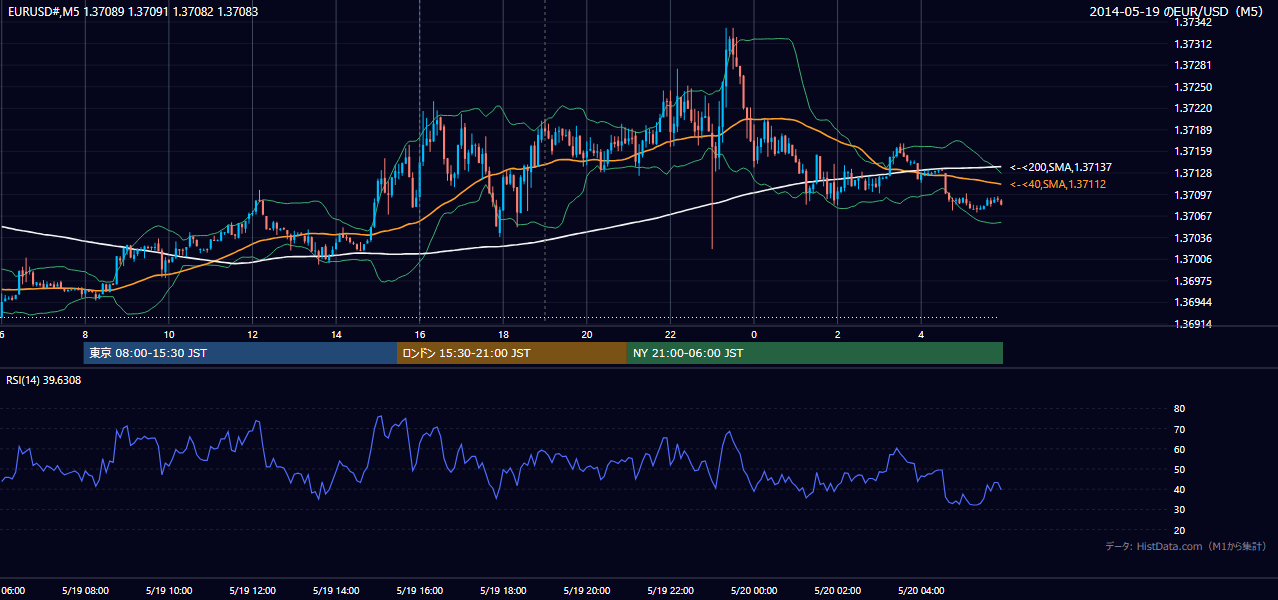The image size is (1278, 600).
Task: Click RSI scale value 20
Action: point(1179,530)
